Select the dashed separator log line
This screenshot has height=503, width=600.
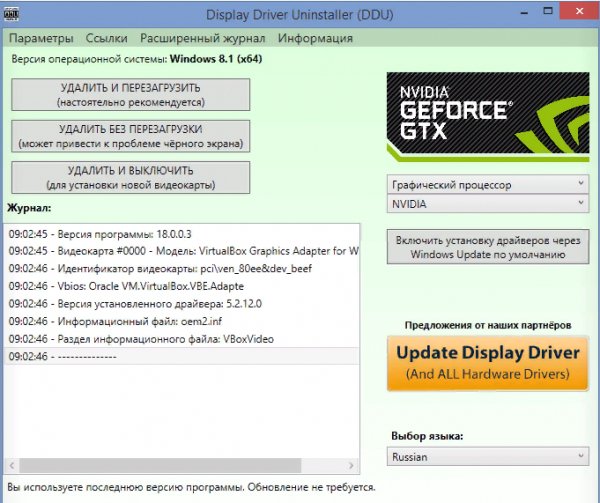182,356
